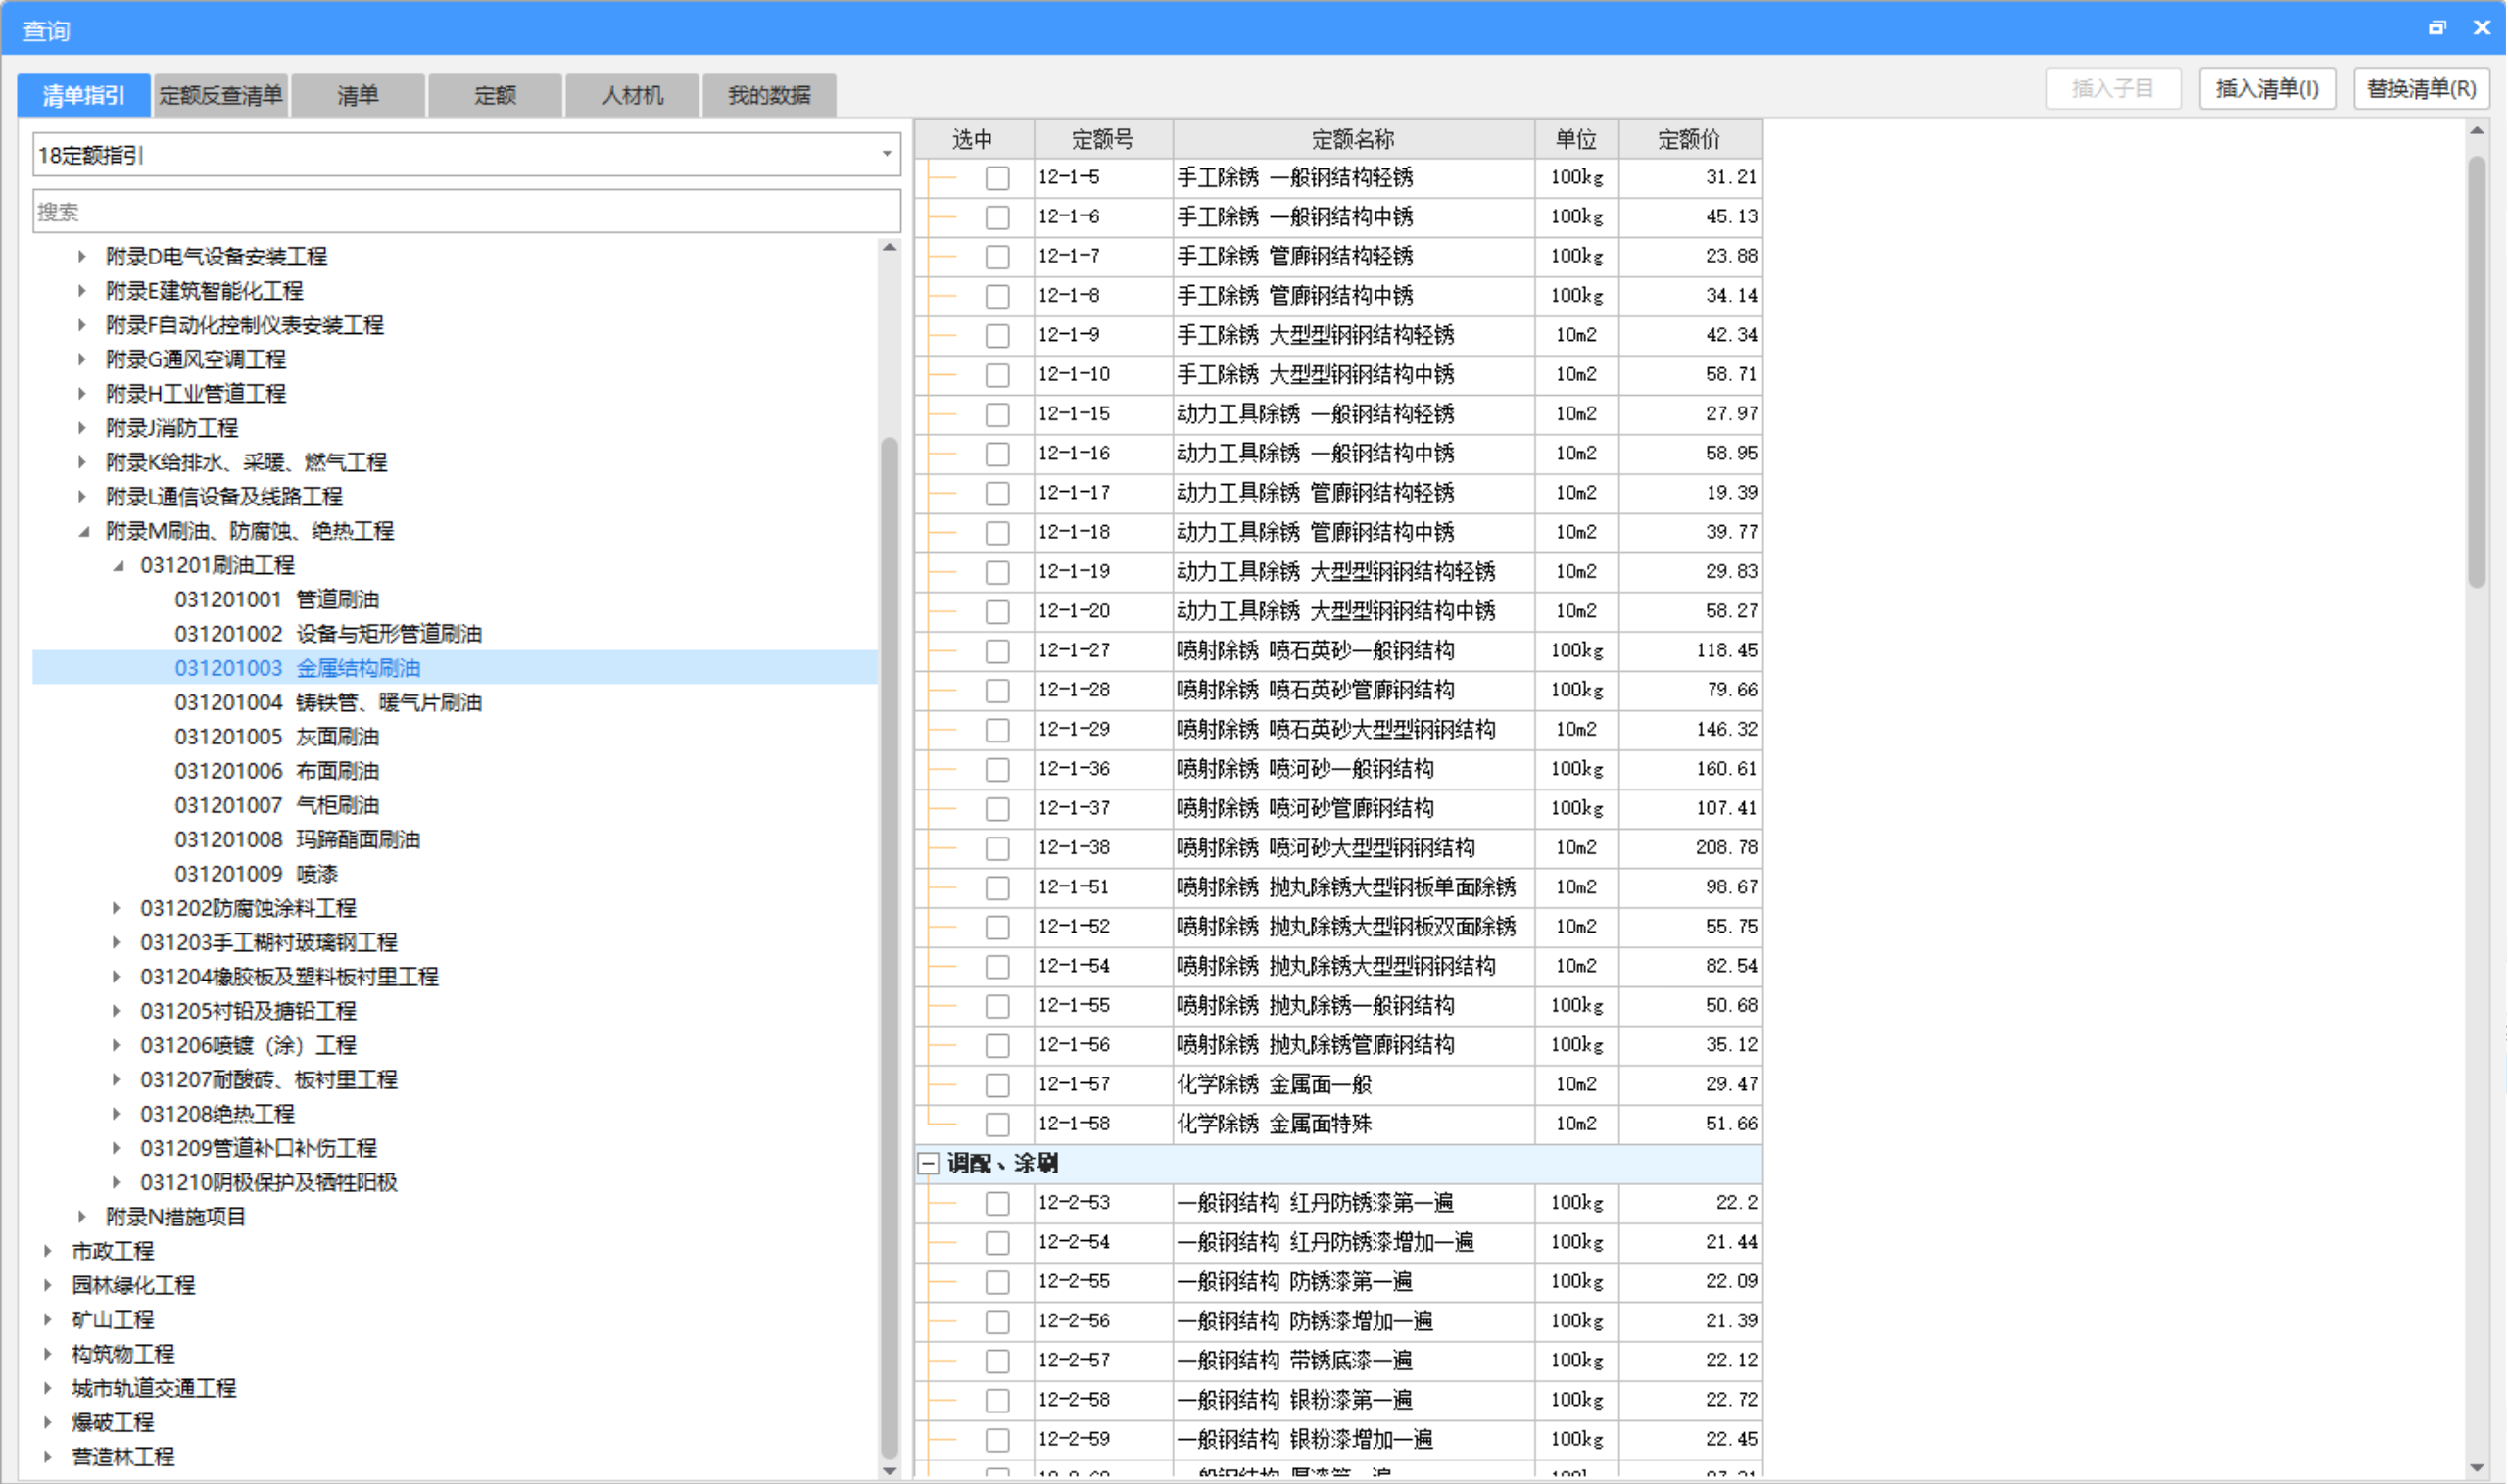Viewport: 2508px width, 1484px height.
Task: Click the 插入清单(I) button
Action: pyautogui.click(x=2267, y=89)
